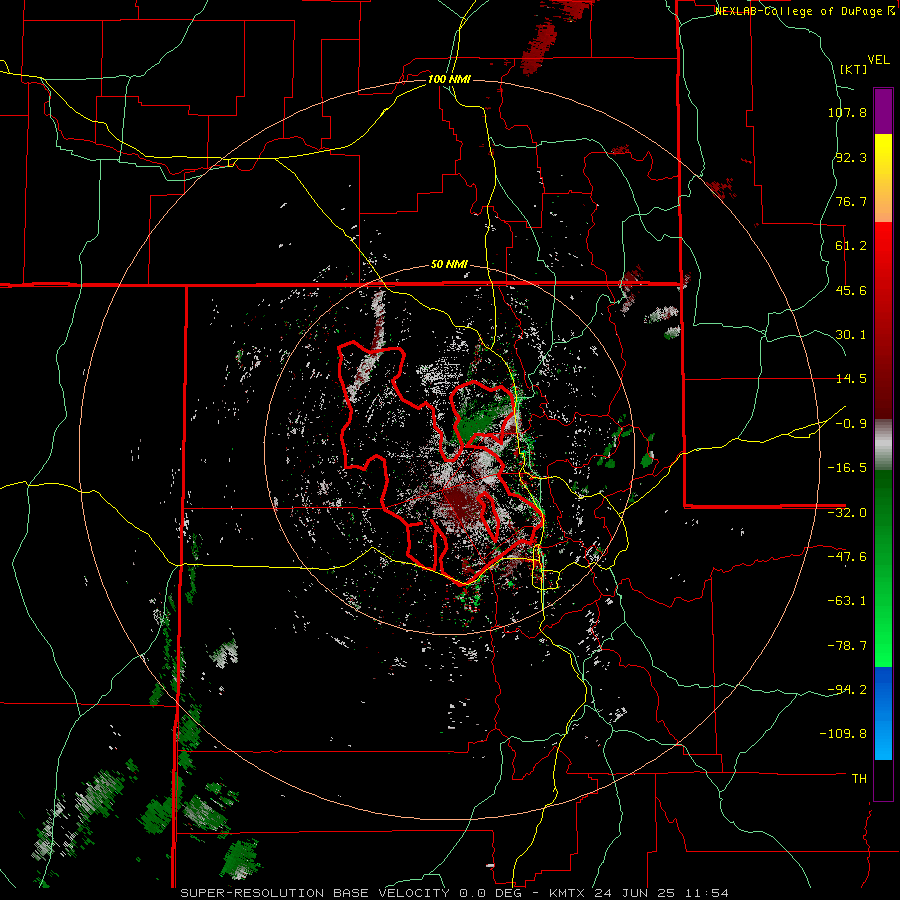This screenshot has height=900, width=900.
Task: Select the -0.9 scale value
Action: (x=851, y=424)
